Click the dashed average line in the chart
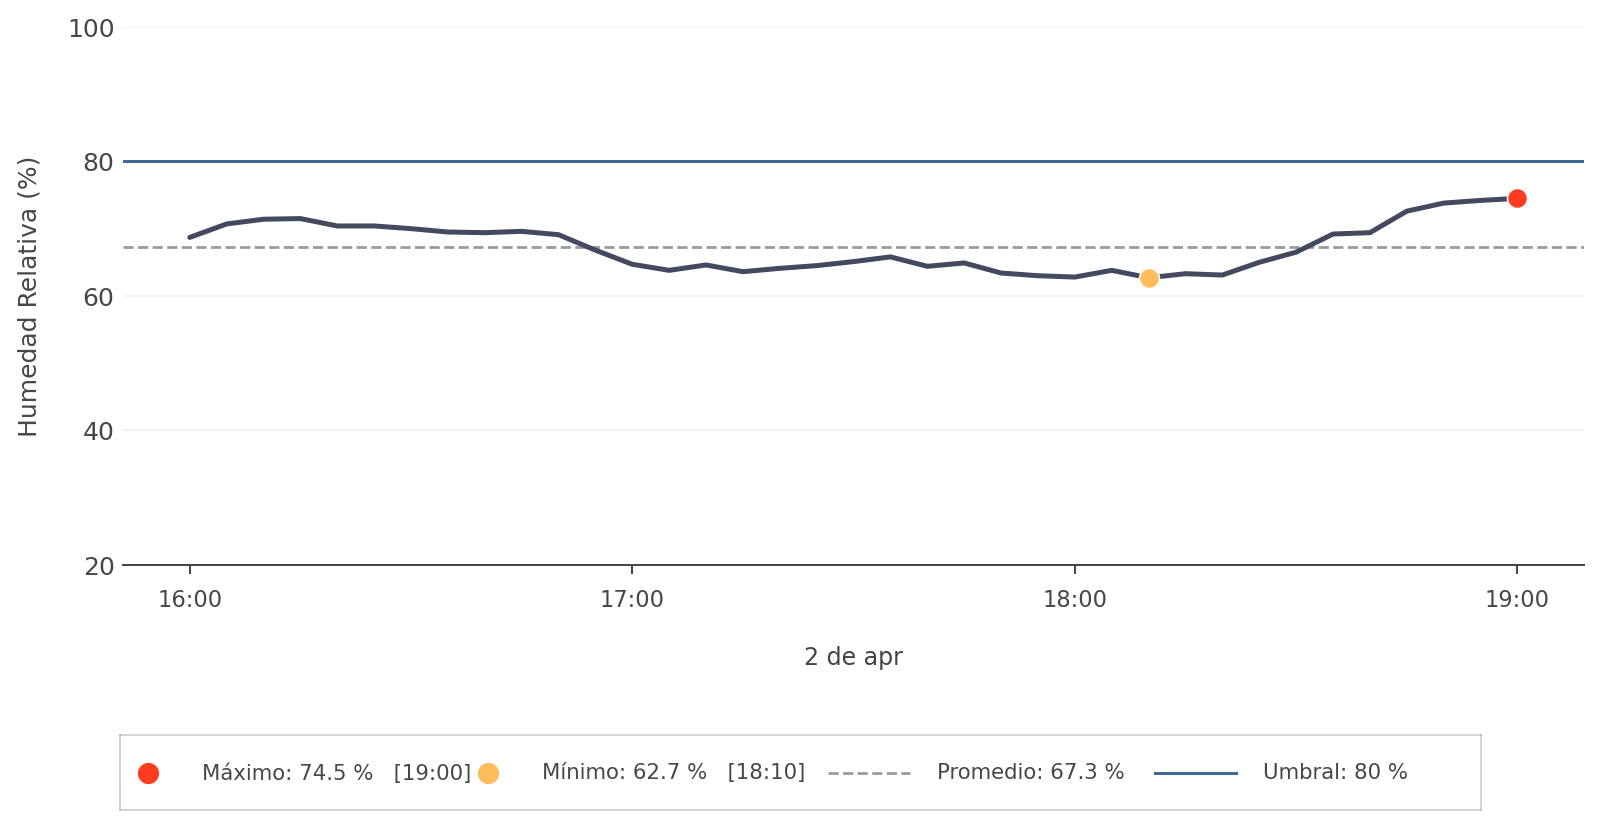This screenshot has width=1601, height=828. click(400, 247)
